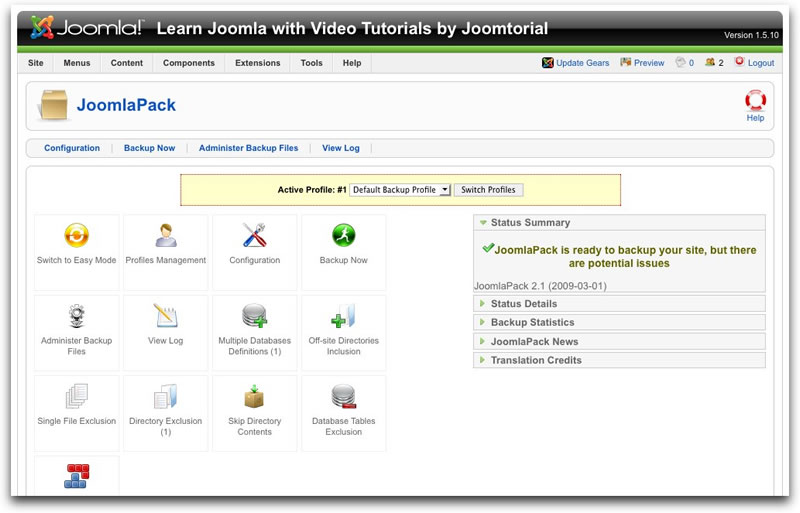Click the red and blue blocks icon
This screenshot has width=800, height=513.
point(77,476)
